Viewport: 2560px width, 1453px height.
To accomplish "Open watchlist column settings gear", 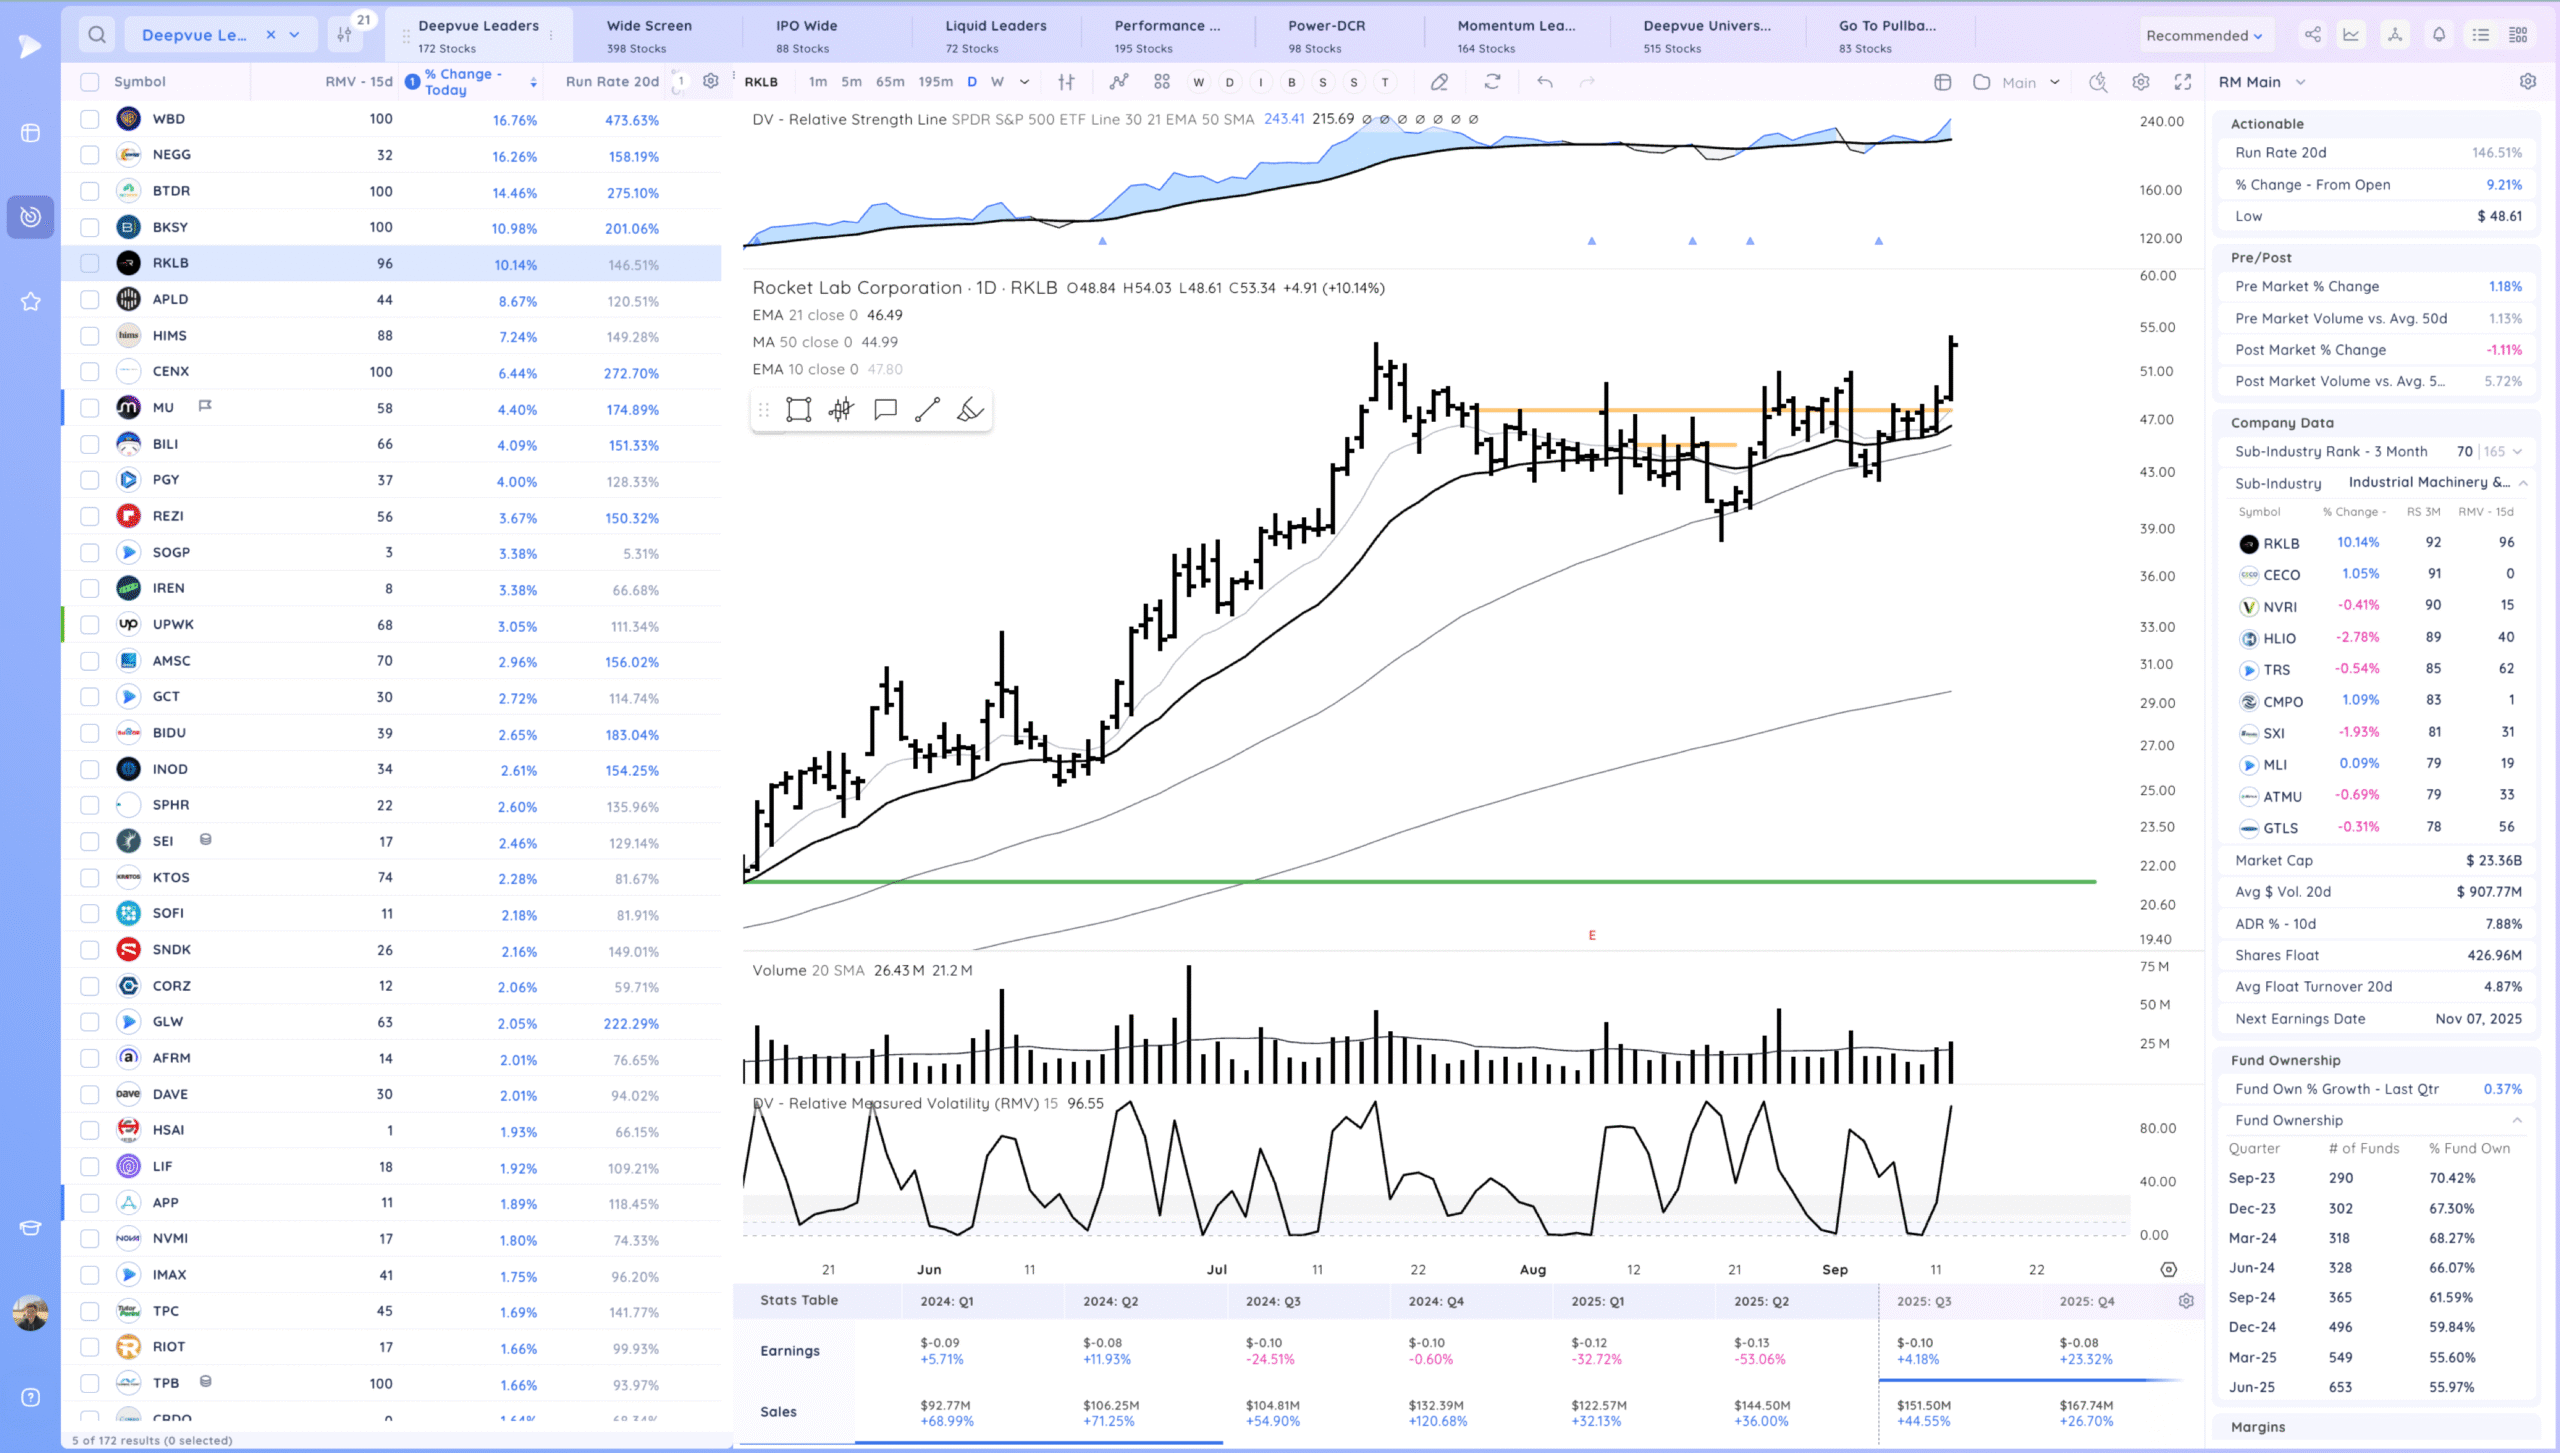I will click(711, 81).
